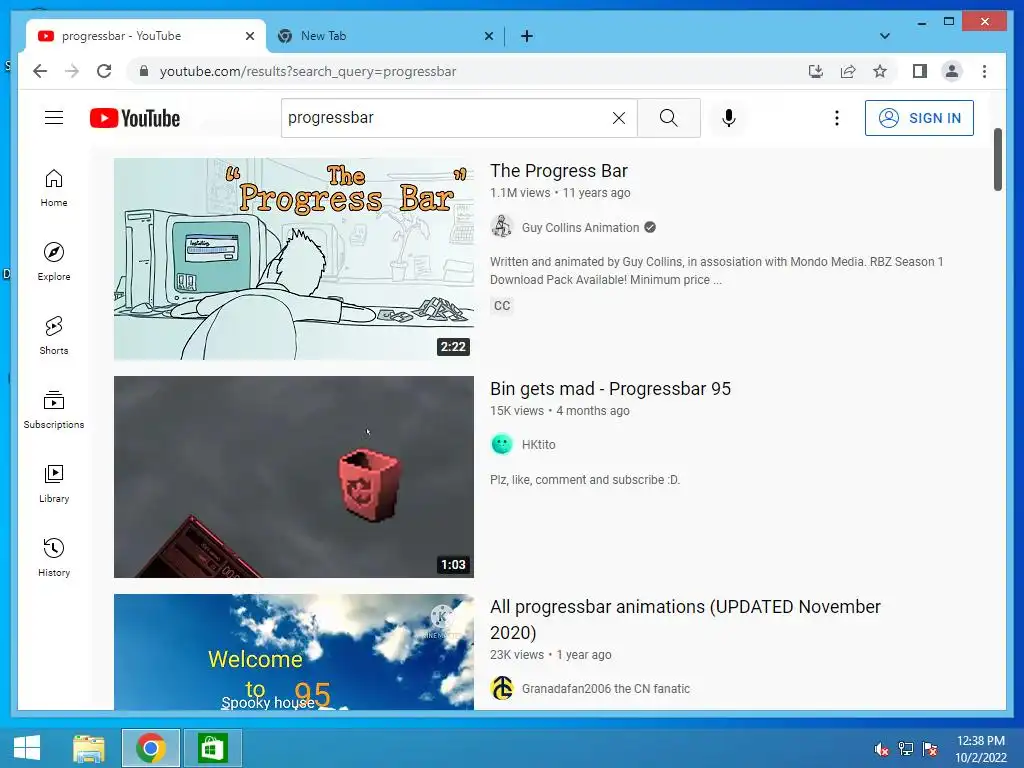Open File Explorer from taskbar
Viewport: 1024px width, 768px height.
pos(89,748)
